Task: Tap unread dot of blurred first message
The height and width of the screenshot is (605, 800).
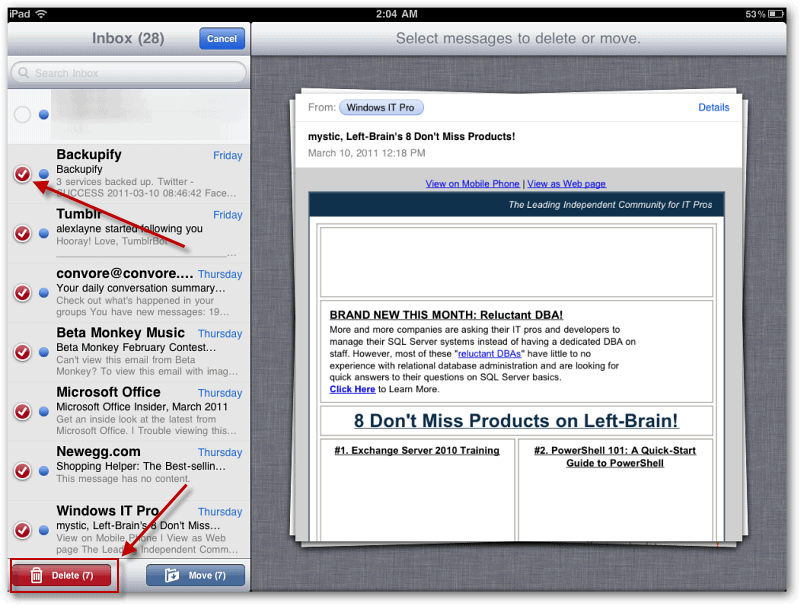Action: 44,114
